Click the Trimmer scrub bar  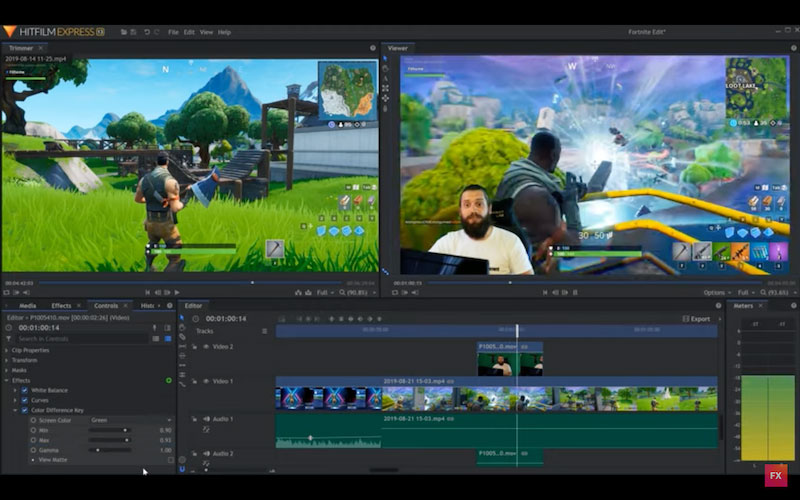pyautogui.click(x=190, y=283)
